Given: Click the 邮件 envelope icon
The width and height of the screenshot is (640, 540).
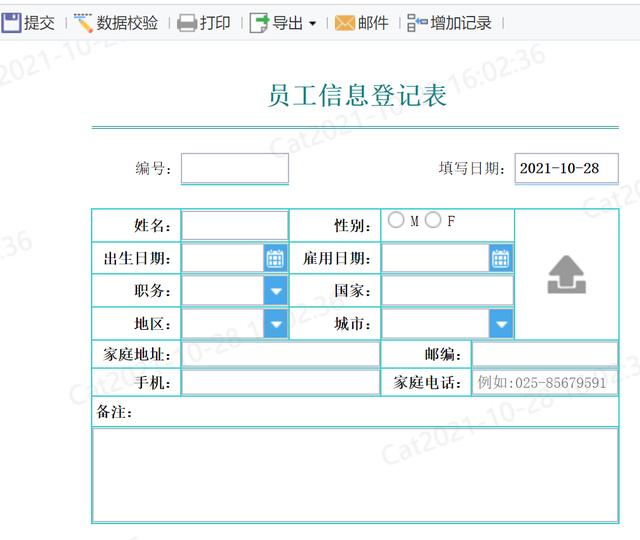Looking at the screenshot, I should tap(344, 23).
